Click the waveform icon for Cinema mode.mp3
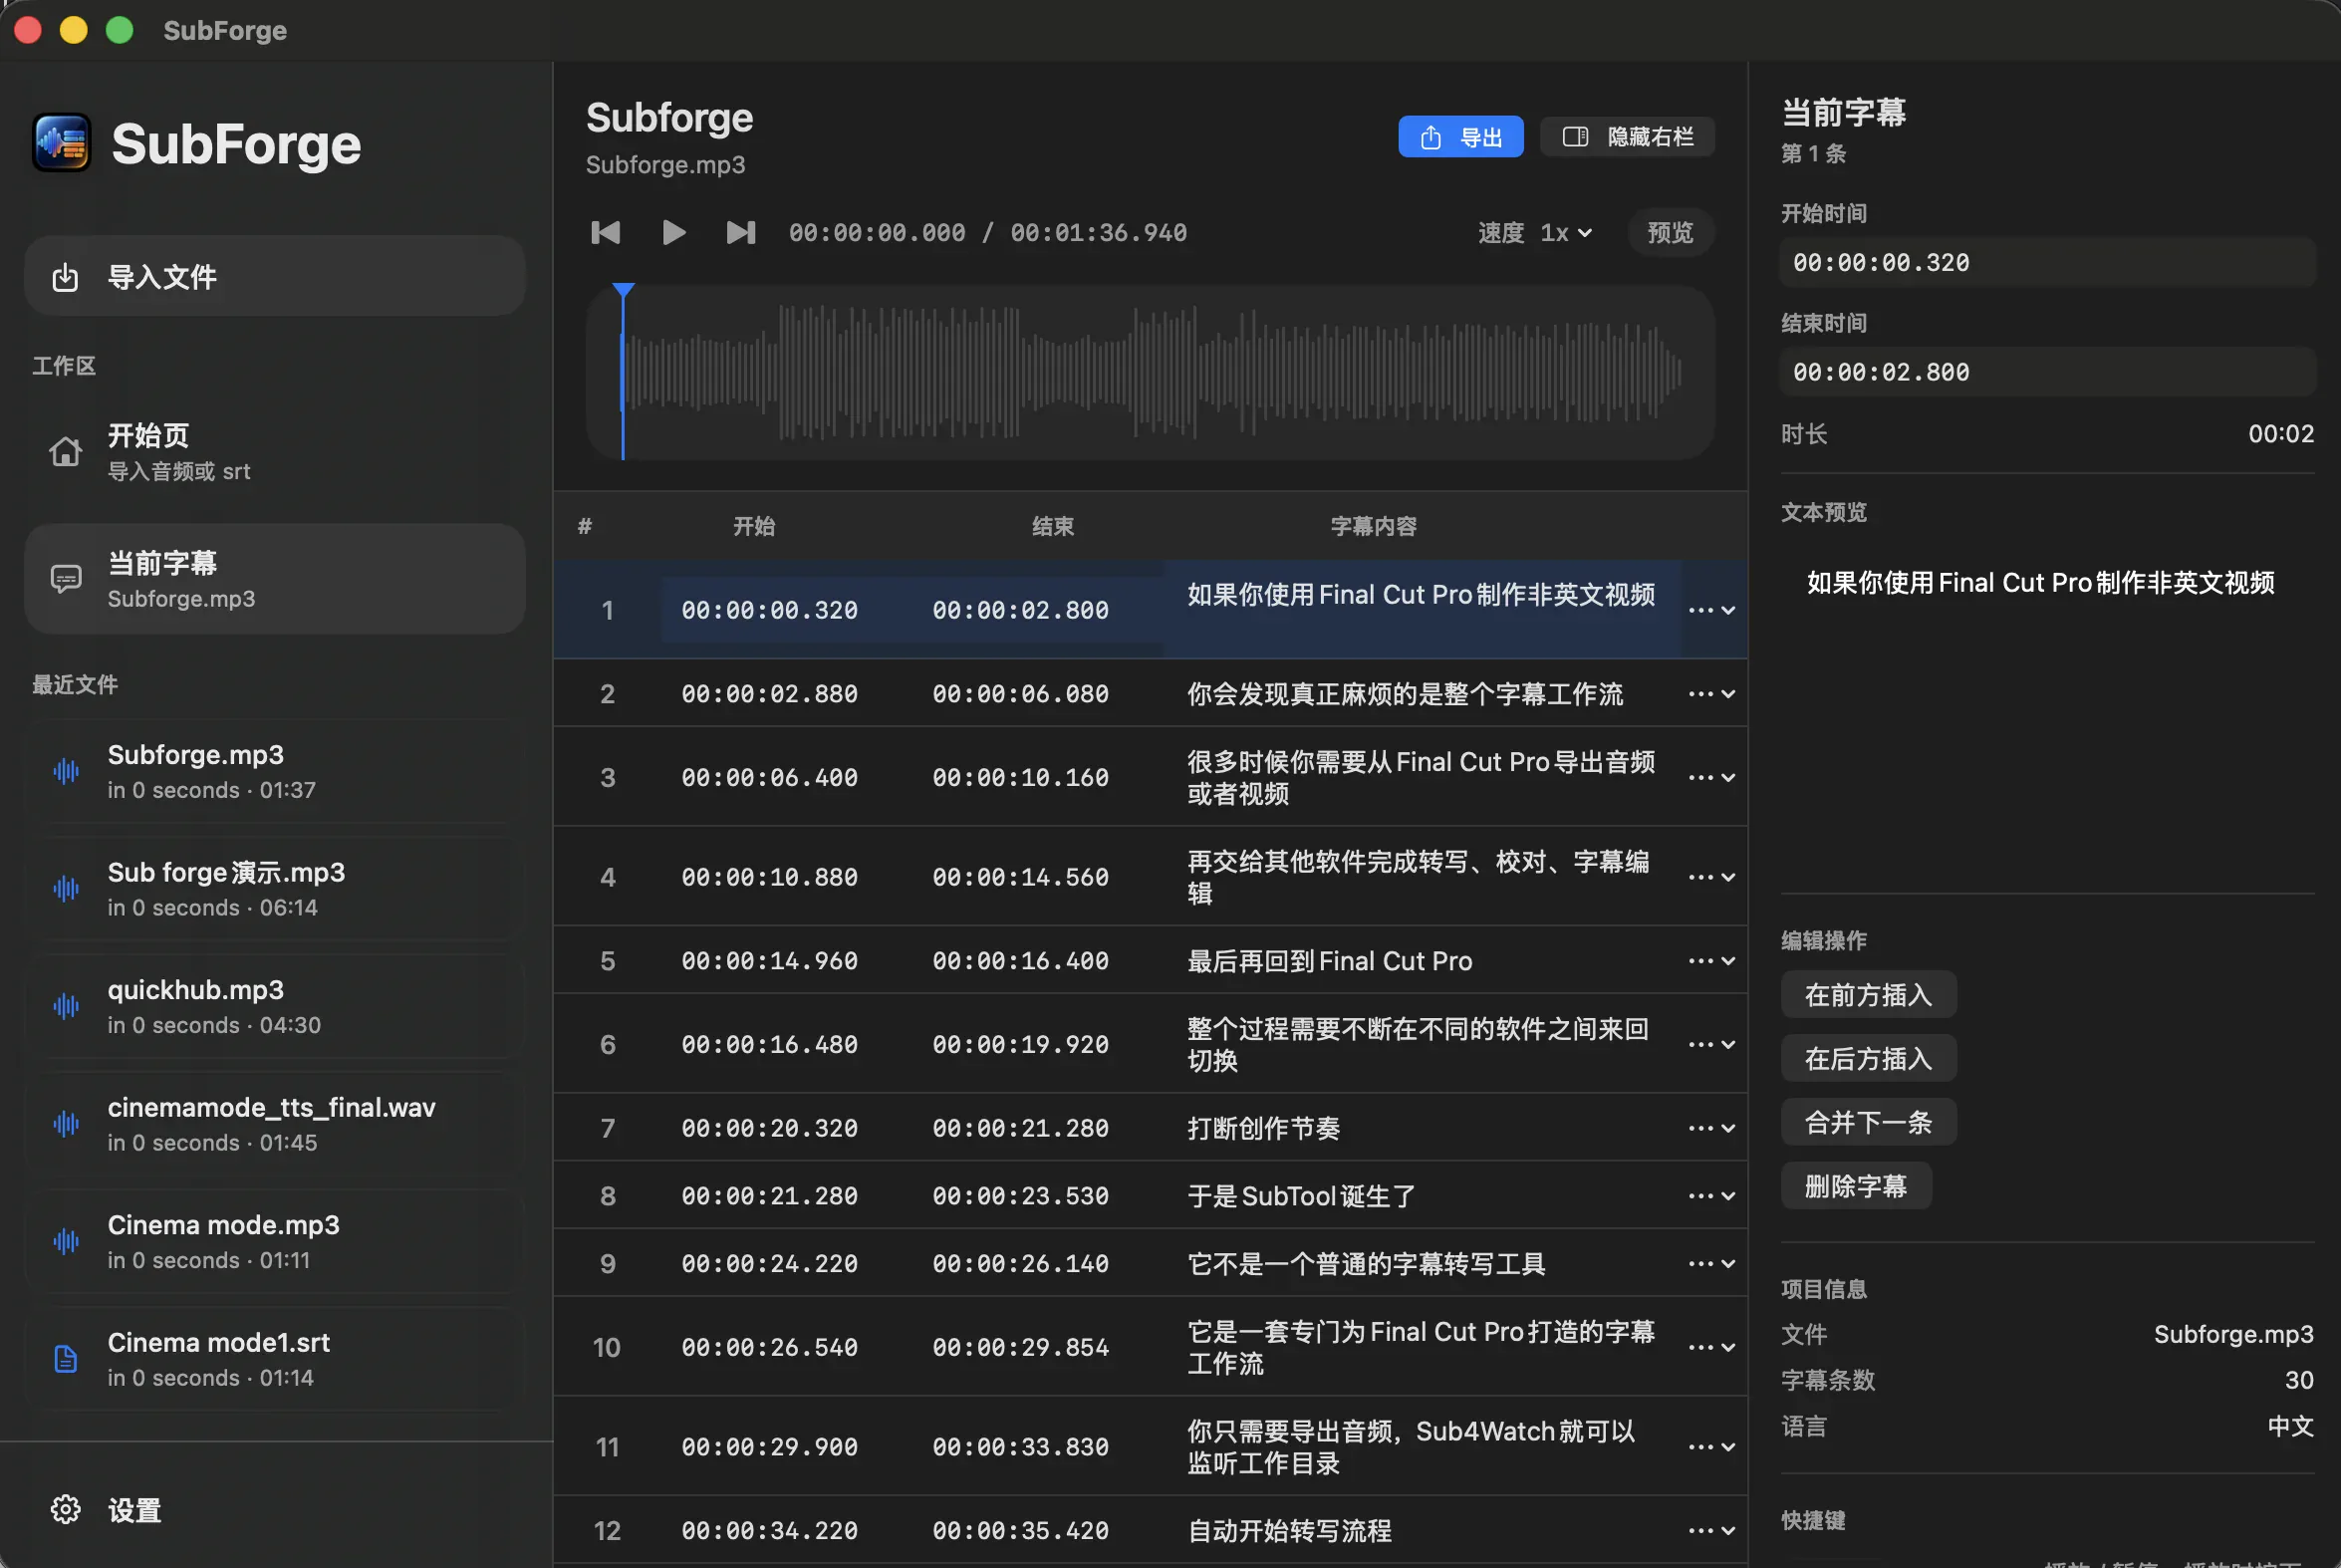Viewport: 2341px width, 1568px height. [66, 1241]
